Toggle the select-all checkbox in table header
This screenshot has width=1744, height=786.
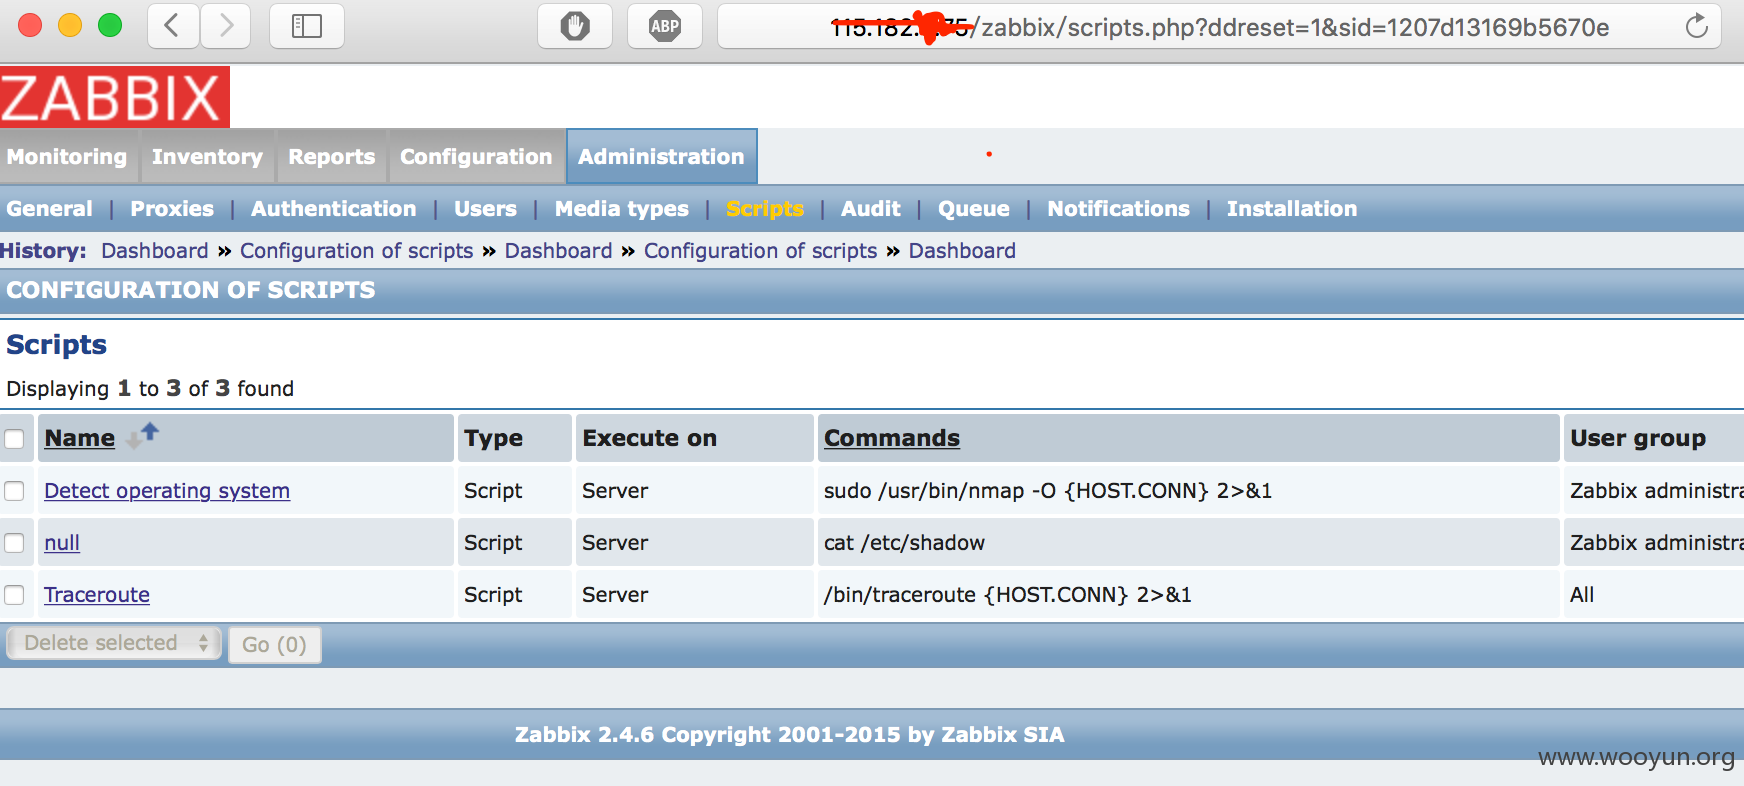click(14, 439)
